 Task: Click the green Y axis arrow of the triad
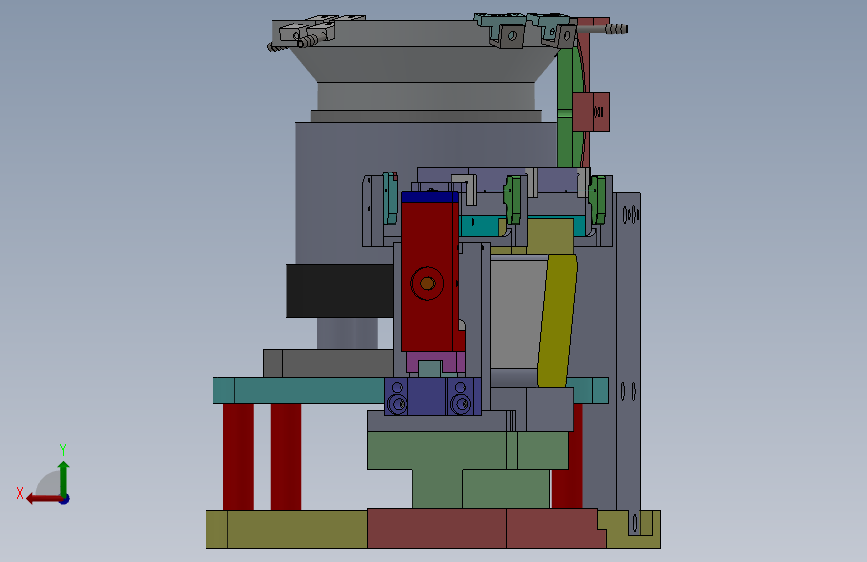64,477
